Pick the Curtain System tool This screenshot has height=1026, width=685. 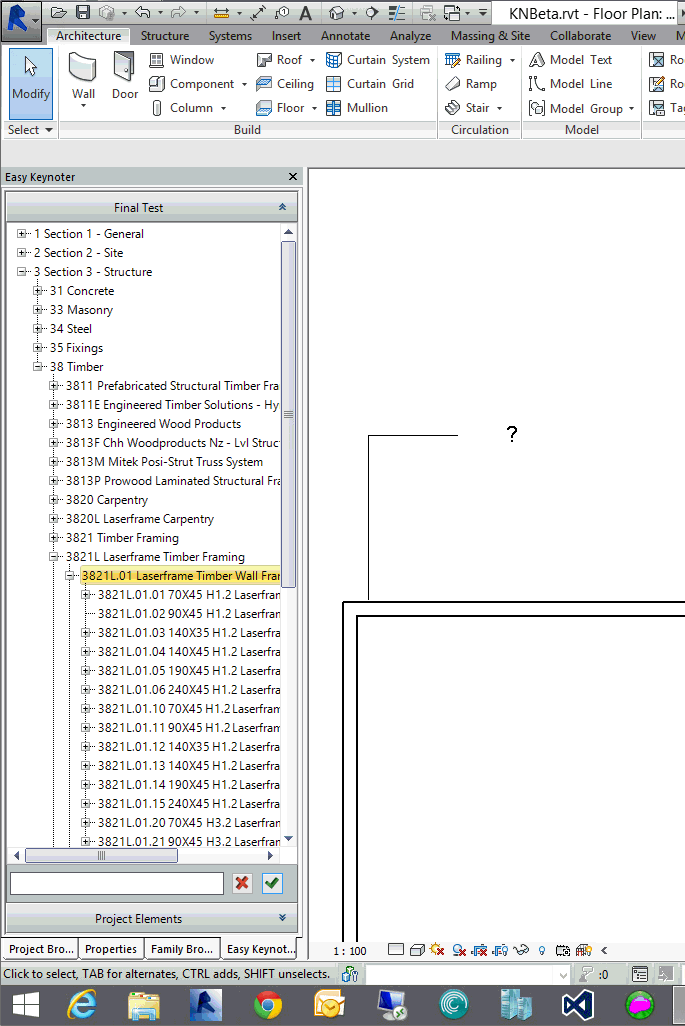[x=378, y=60]
